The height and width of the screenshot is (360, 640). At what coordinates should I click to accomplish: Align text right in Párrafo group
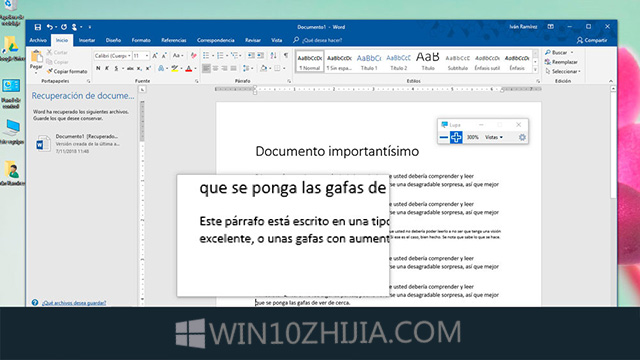point(224,68)
